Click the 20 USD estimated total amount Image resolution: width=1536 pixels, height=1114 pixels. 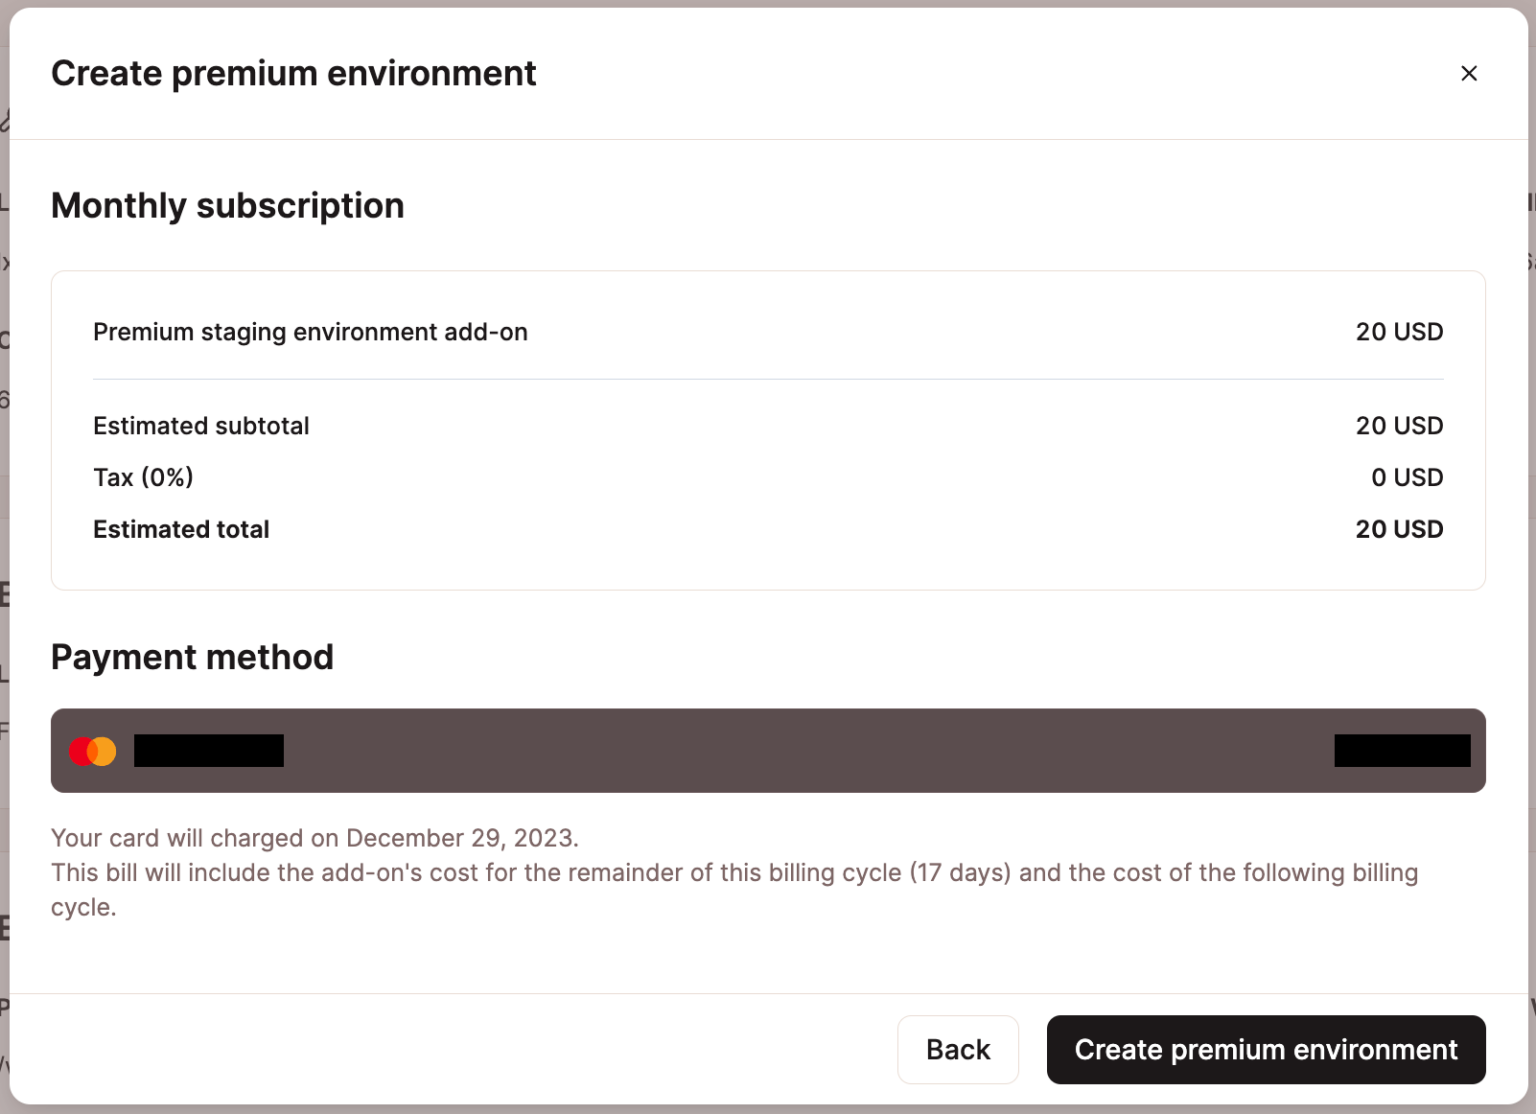pos(1399,529)
